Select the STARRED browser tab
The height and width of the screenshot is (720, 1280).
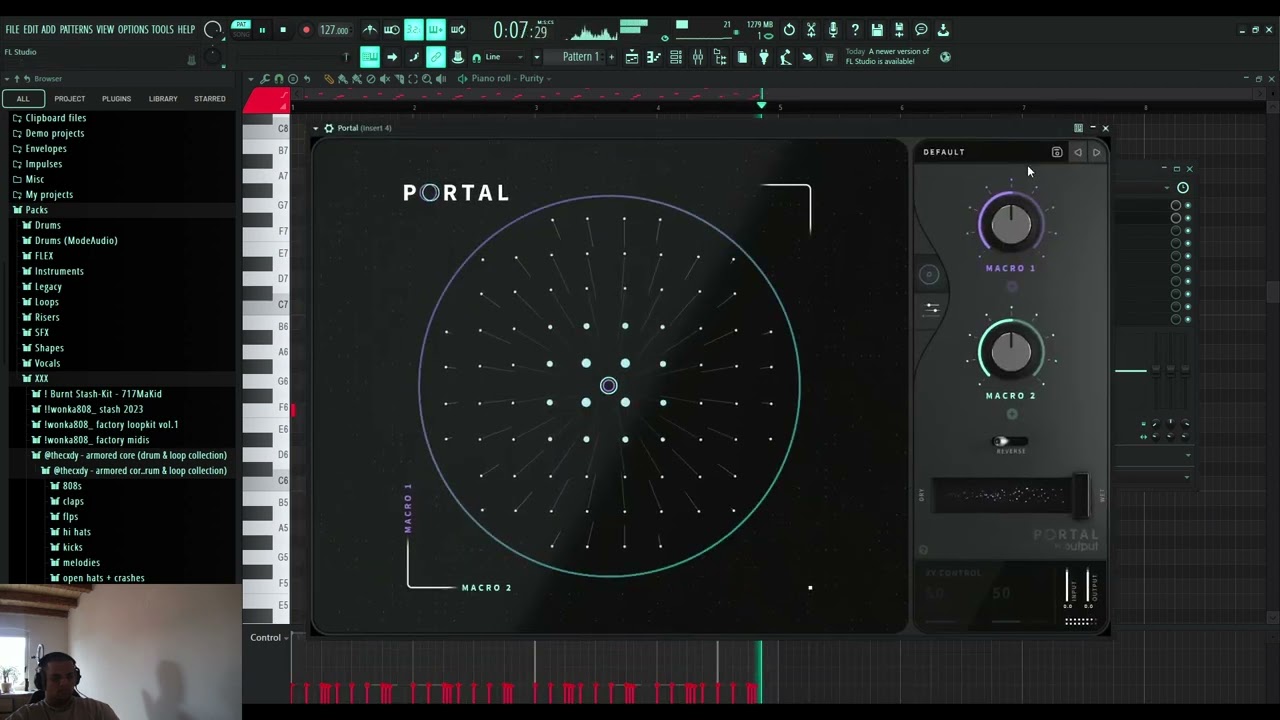tap(210, 99)
